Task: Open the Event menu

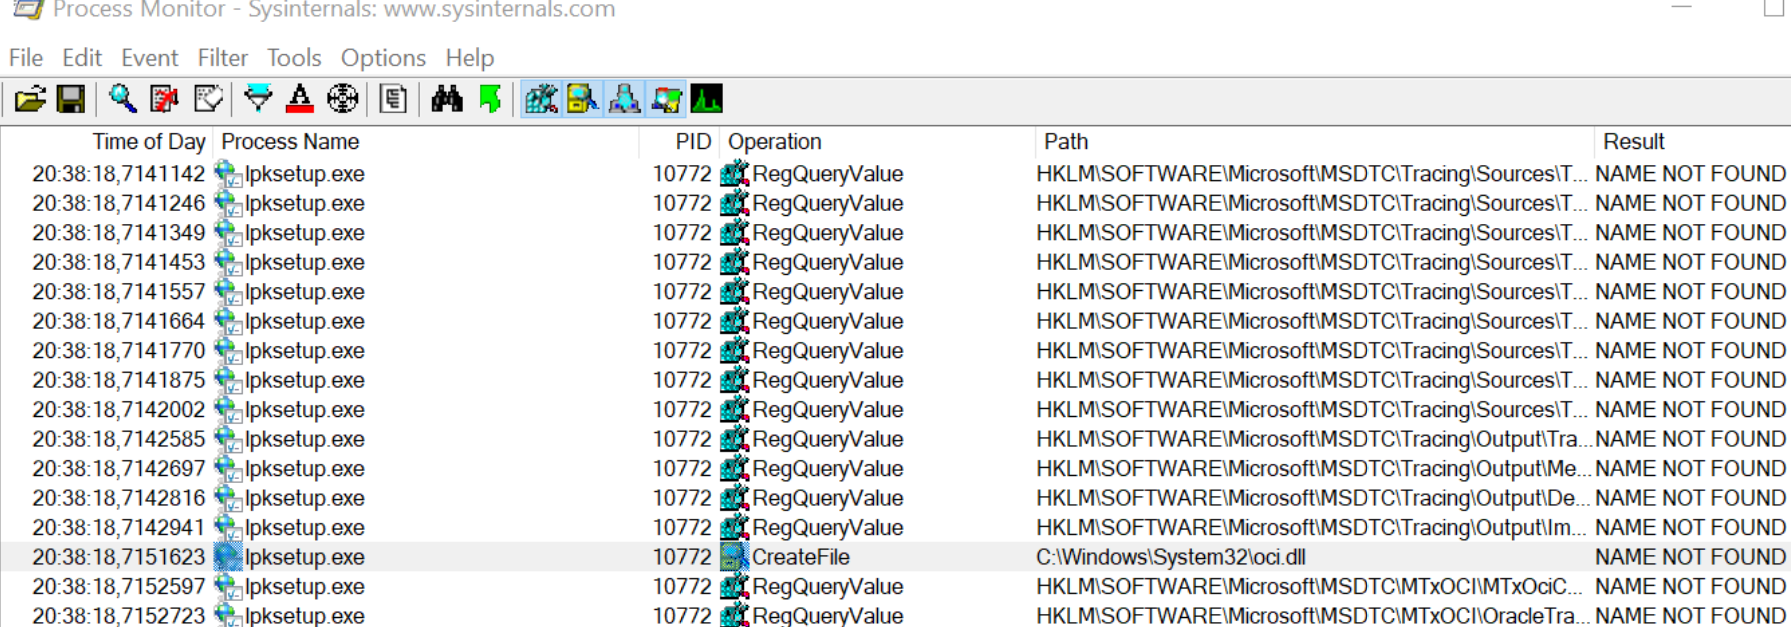Action: [150, 58]
